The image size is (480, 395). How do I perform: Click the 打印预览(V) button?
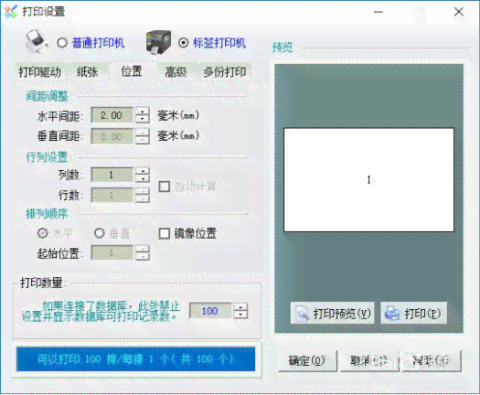click(332, 313)
